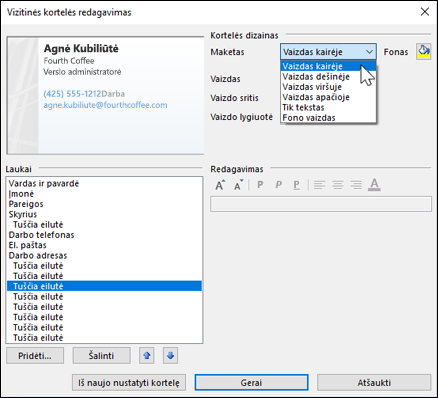Choose Tik tekstas layout option
This screenshot has width=438, height=398.
(328, 107)
